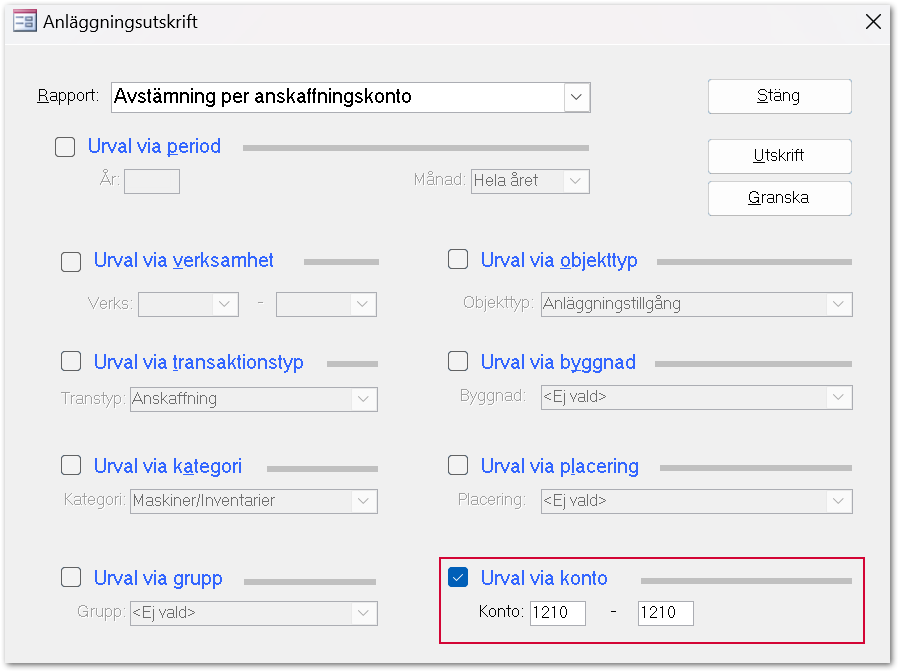
Task: Check the Urval via kategori box
Action: (x=71, y=466)
